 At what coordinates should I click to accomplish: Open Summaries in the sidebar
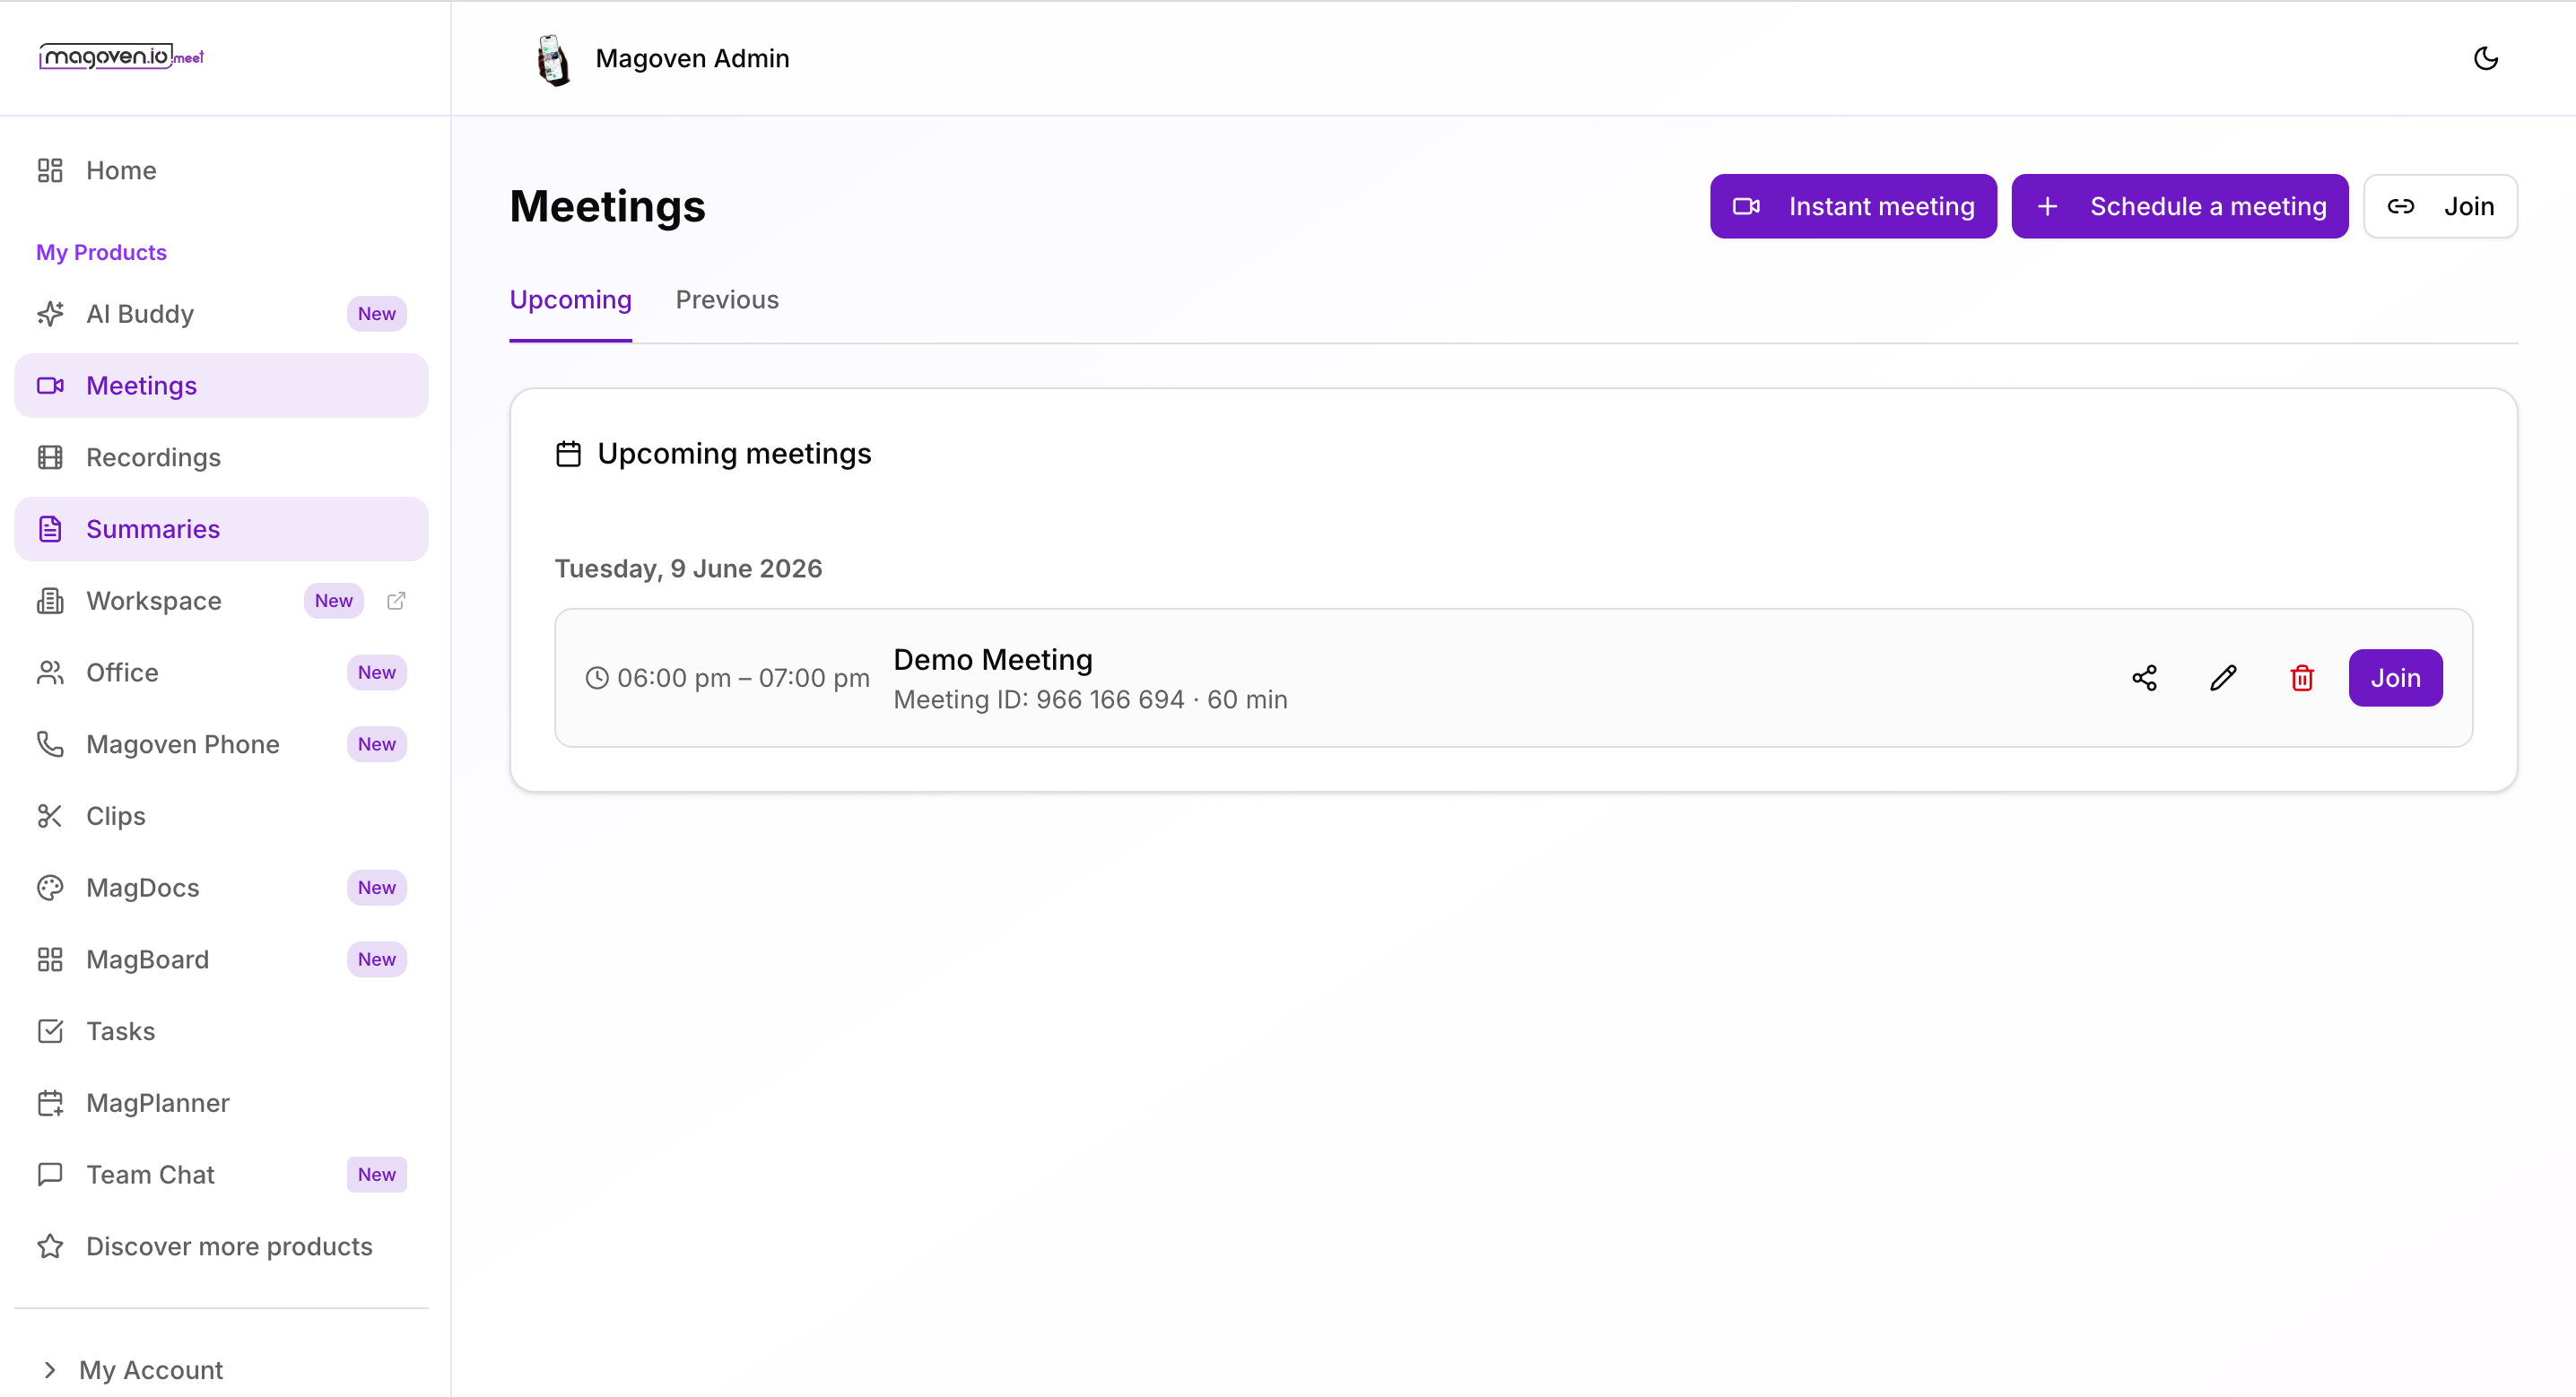(x=221, y=529)
